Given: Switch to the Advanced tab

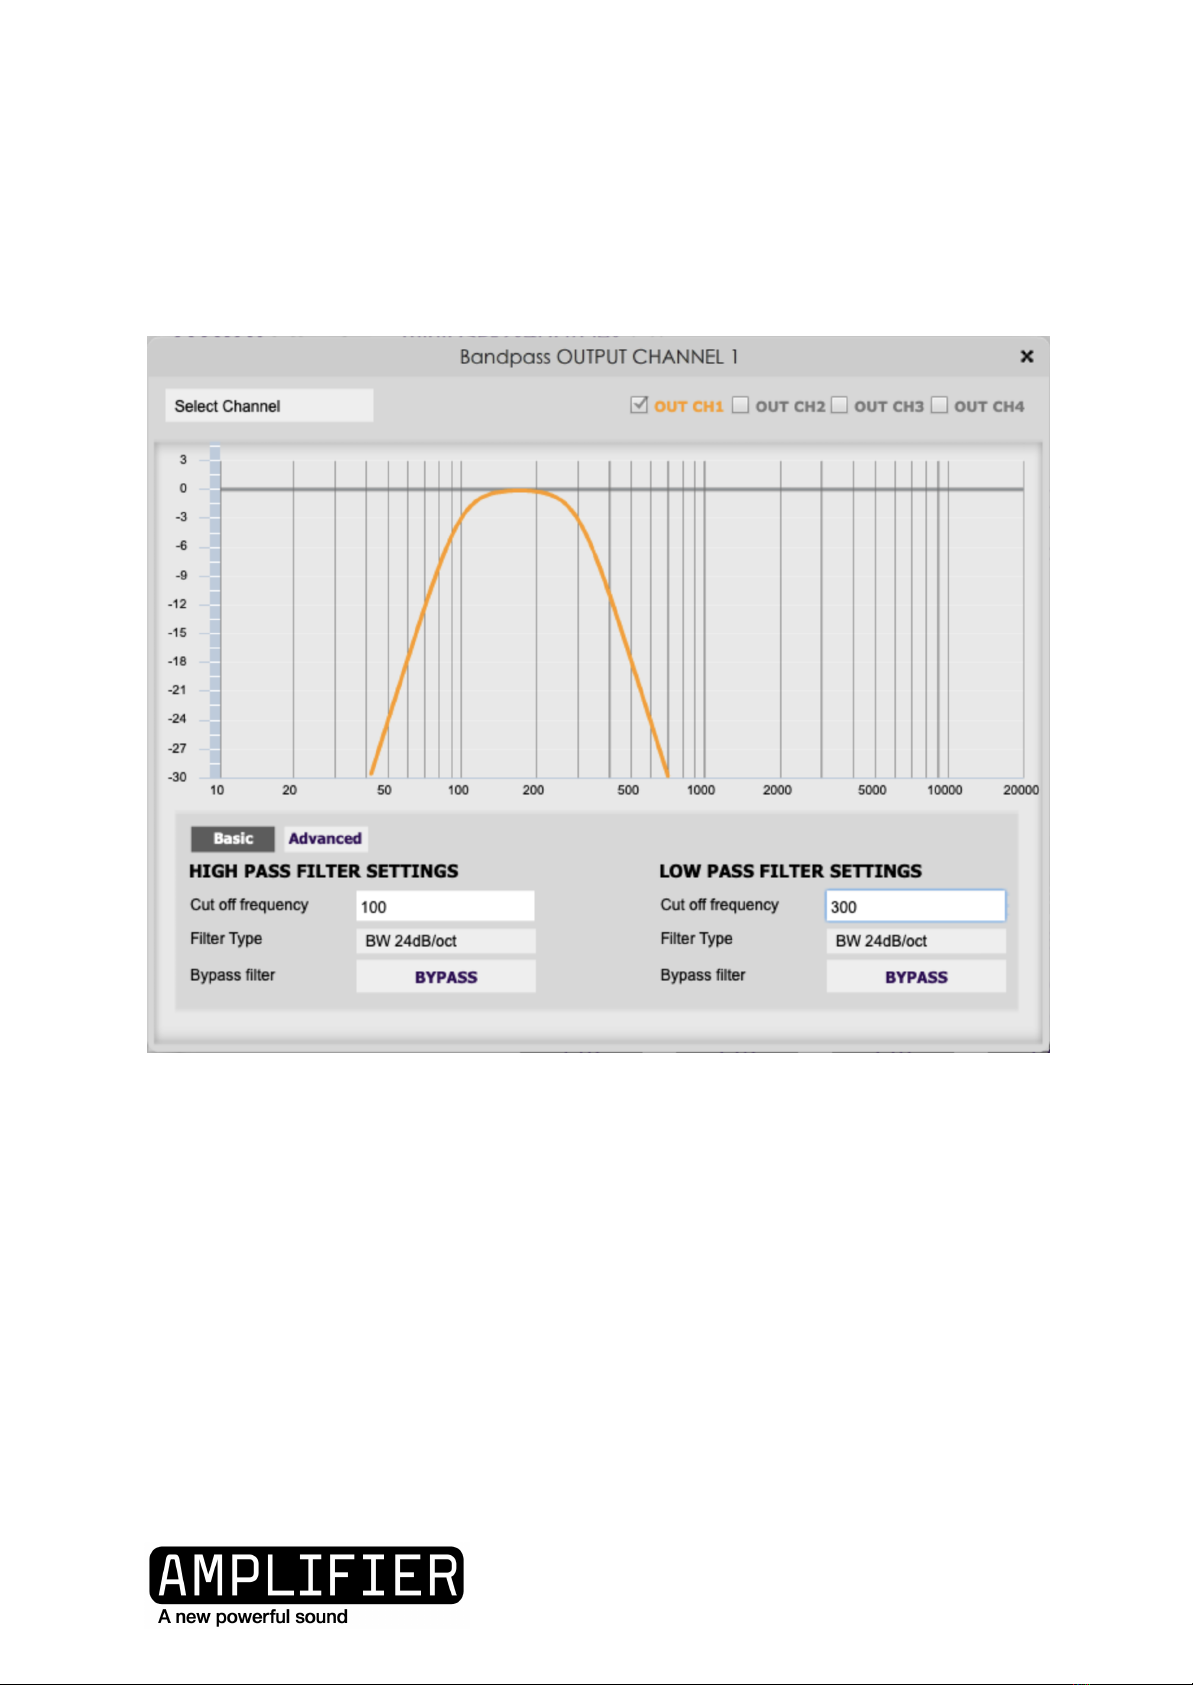Looking at the screenshot, I should (325, 839).
